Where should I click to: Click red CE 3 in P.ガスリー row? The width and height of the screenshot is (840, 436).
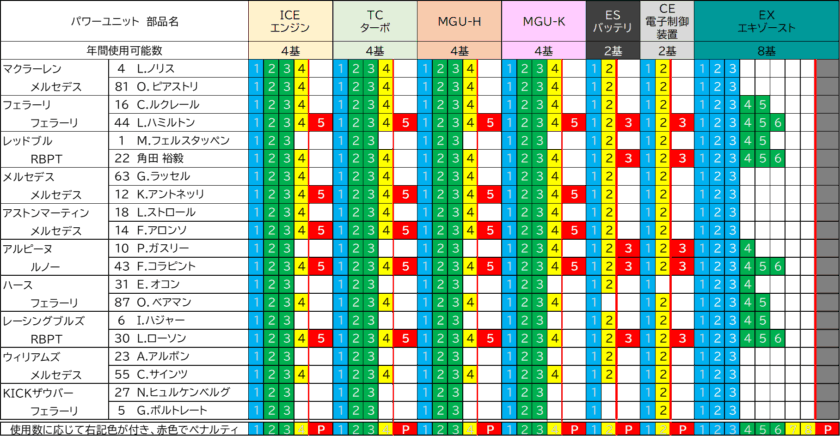pyautogui.click(x=682, y=249)
